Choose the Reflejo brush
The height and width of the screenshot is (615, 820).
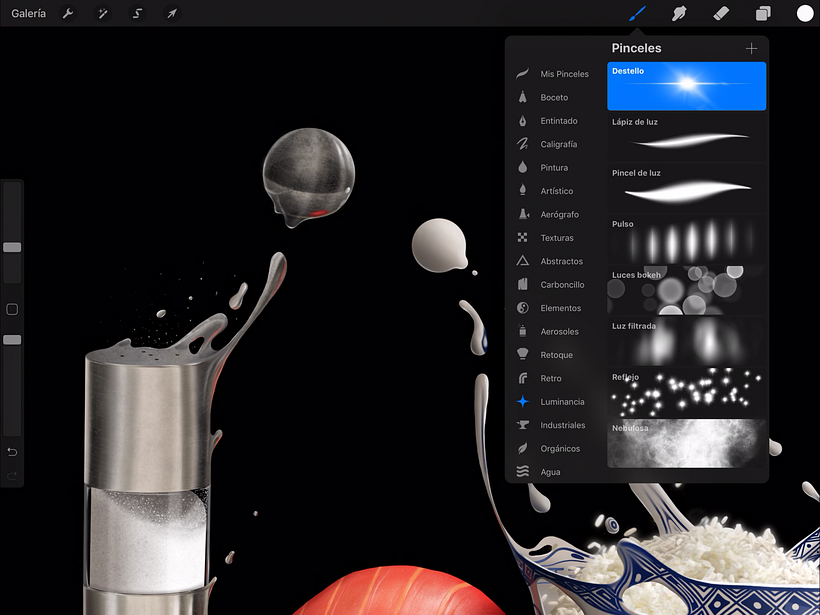(687, 392)
